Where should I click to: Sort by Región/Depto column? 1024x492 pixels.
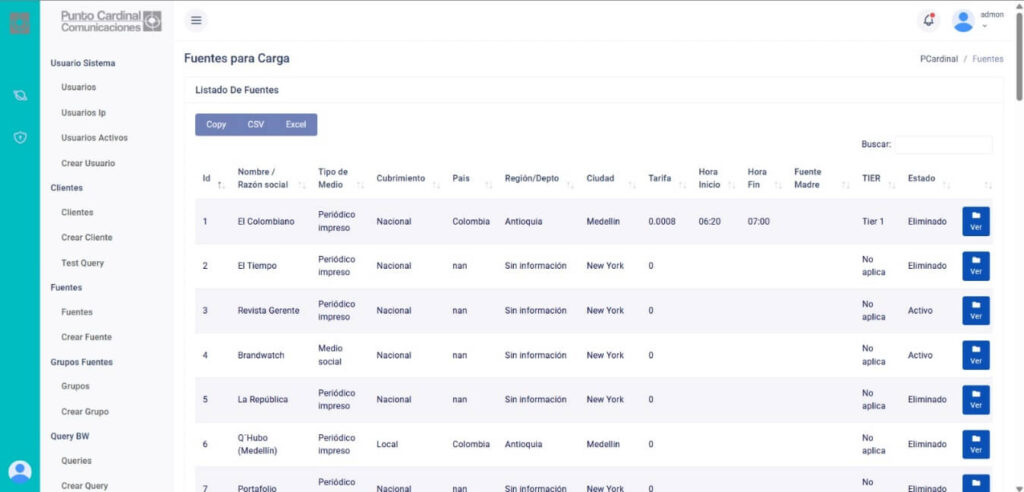(x=539, y=178)
